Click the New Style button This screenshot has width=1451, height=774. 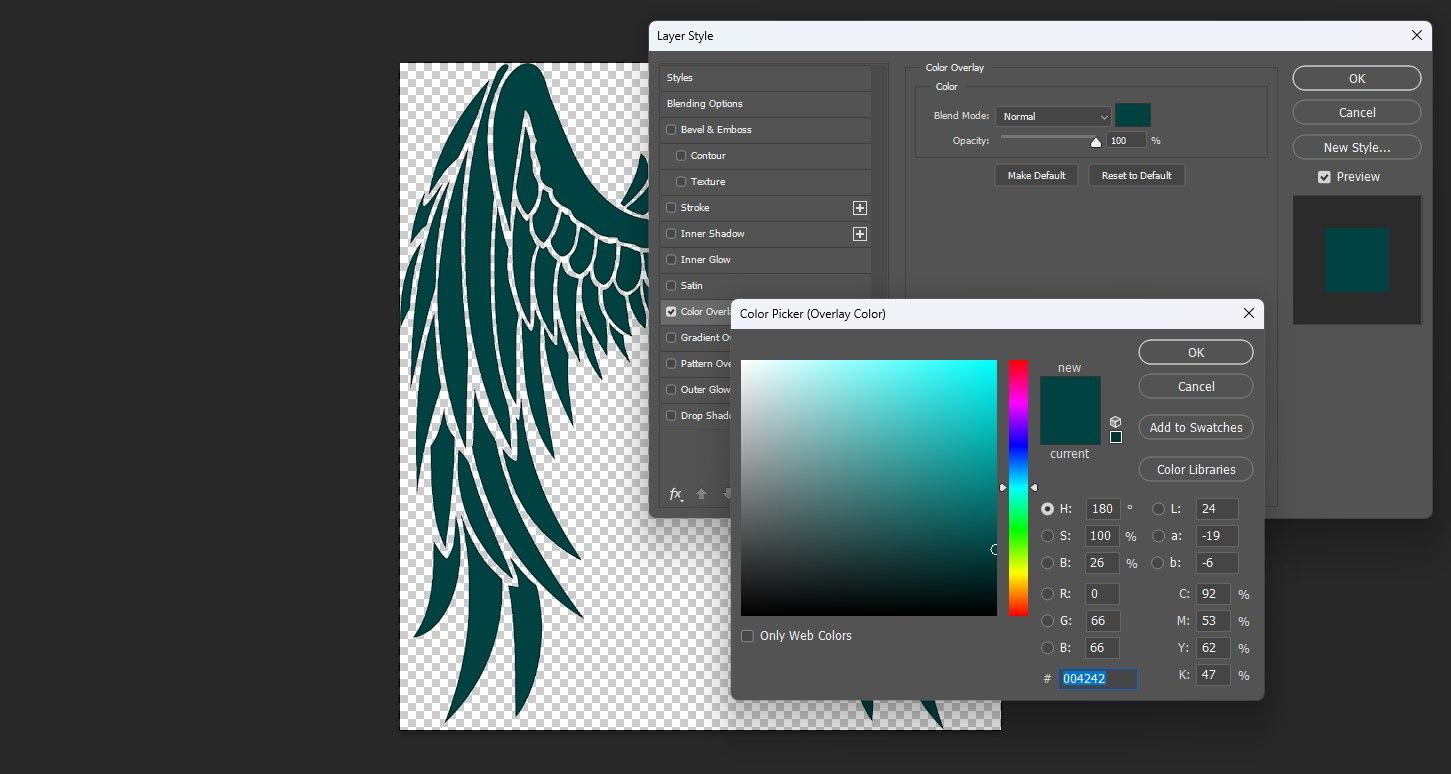(x=1356, y=146)
